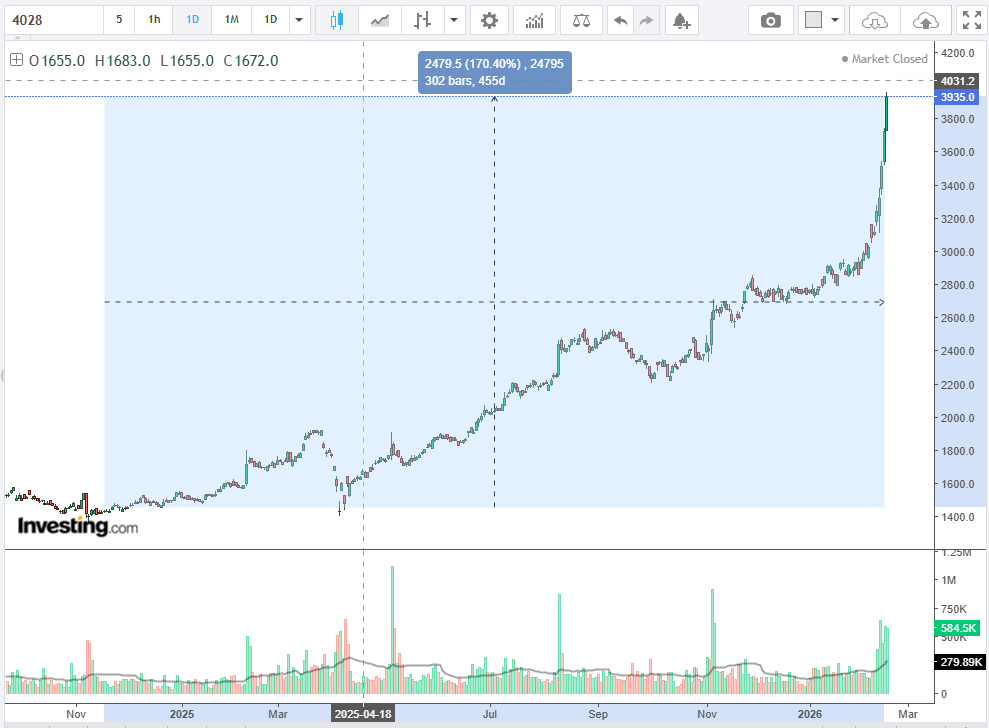Click the 4200.0 price axis label

tap(957, 53)
